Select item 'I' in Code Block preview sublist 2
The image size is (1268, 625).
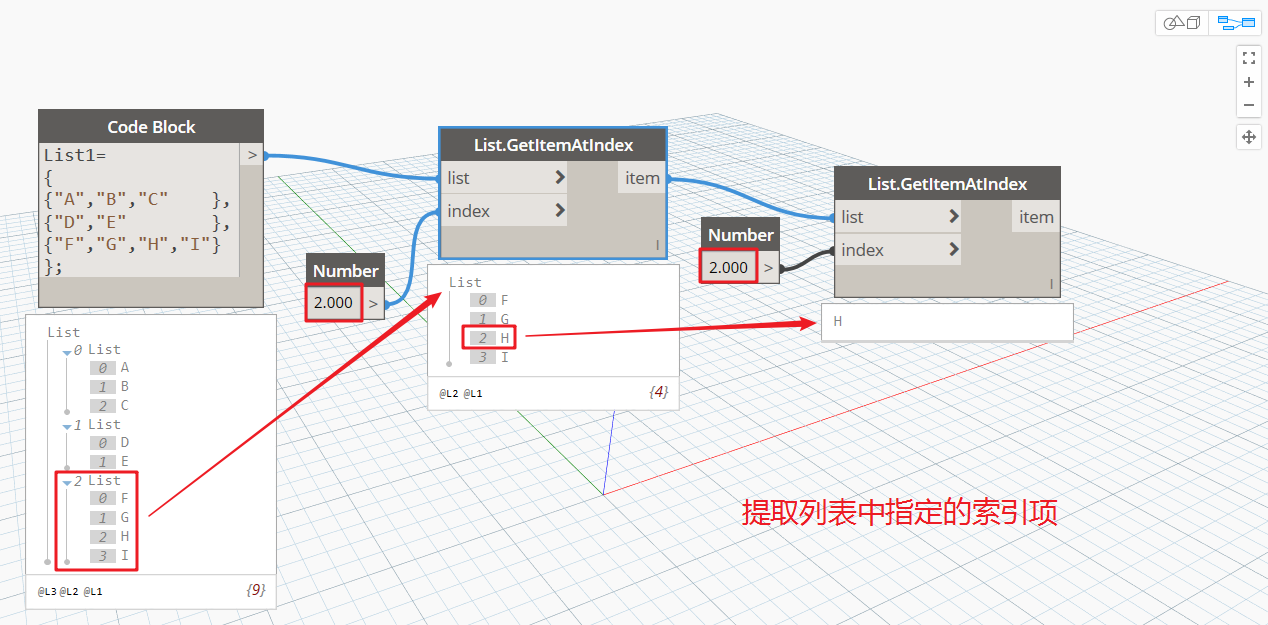pos(125,556)
